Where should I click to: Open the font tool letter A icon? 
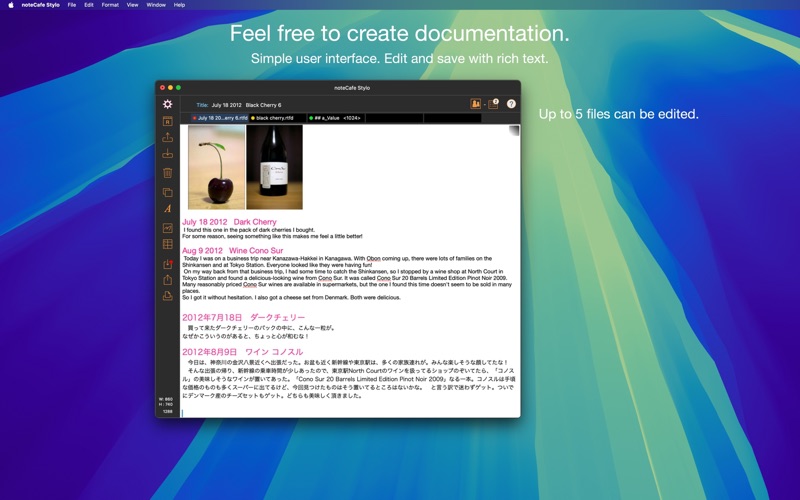[x=167, y=209]
